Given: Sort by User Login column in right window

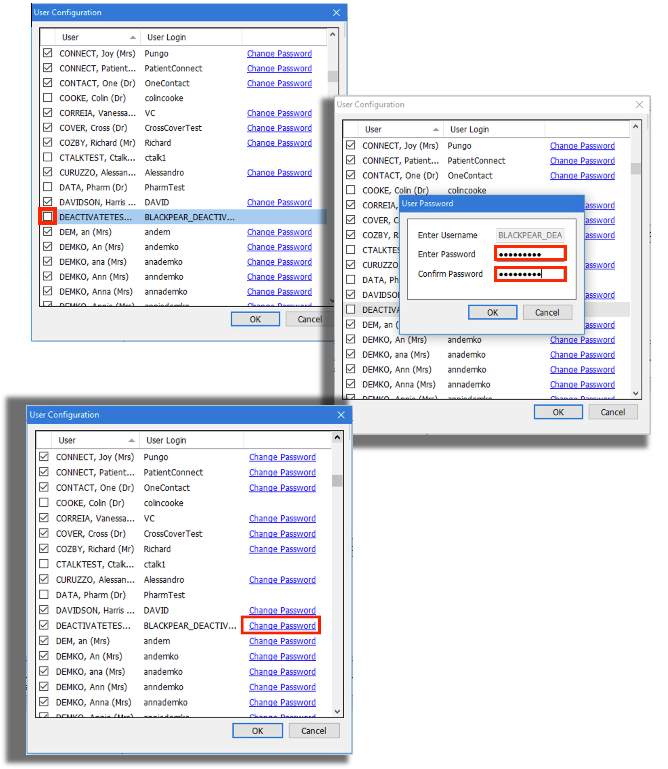Looking at the screenshot, I should click(x=494, y=129).
